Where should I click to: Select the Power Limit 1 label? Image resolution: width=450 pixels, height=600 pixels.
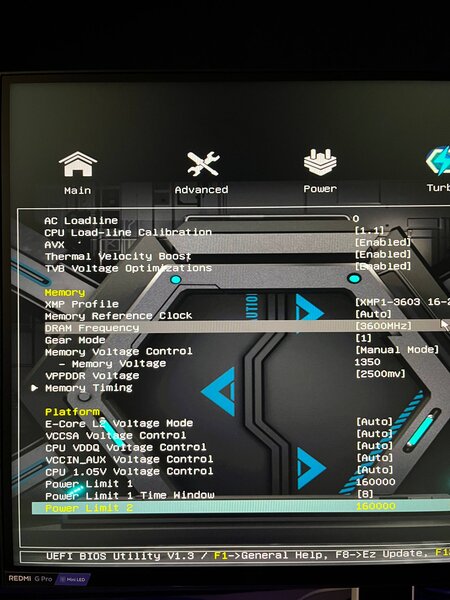click(x=89, y=484)
